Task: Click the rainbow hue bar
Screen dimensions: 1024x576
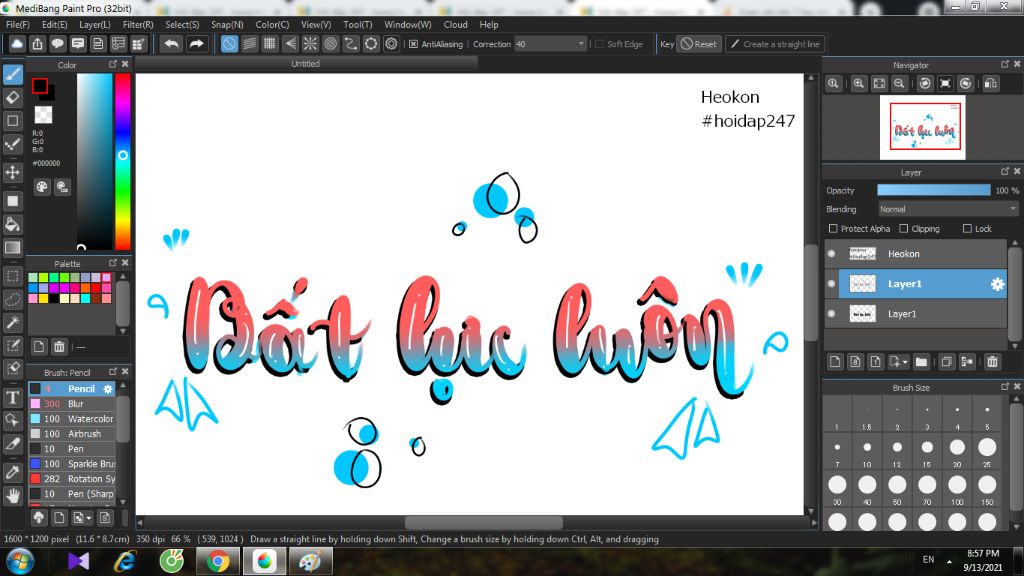Action: click(x=123, y=161)
